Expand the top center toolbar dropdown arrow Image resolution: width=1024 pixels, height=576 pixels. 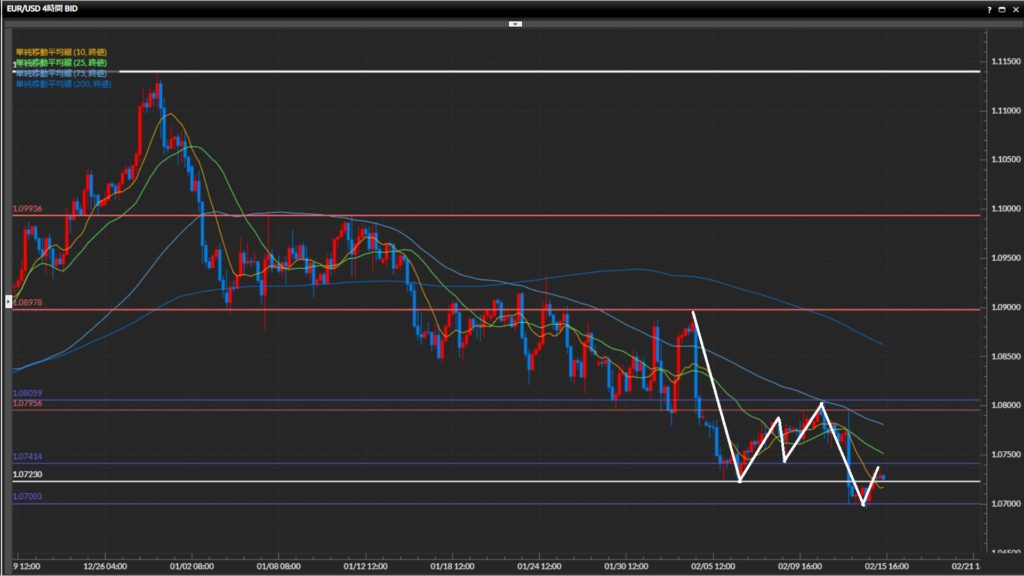[x=515, y=22]
